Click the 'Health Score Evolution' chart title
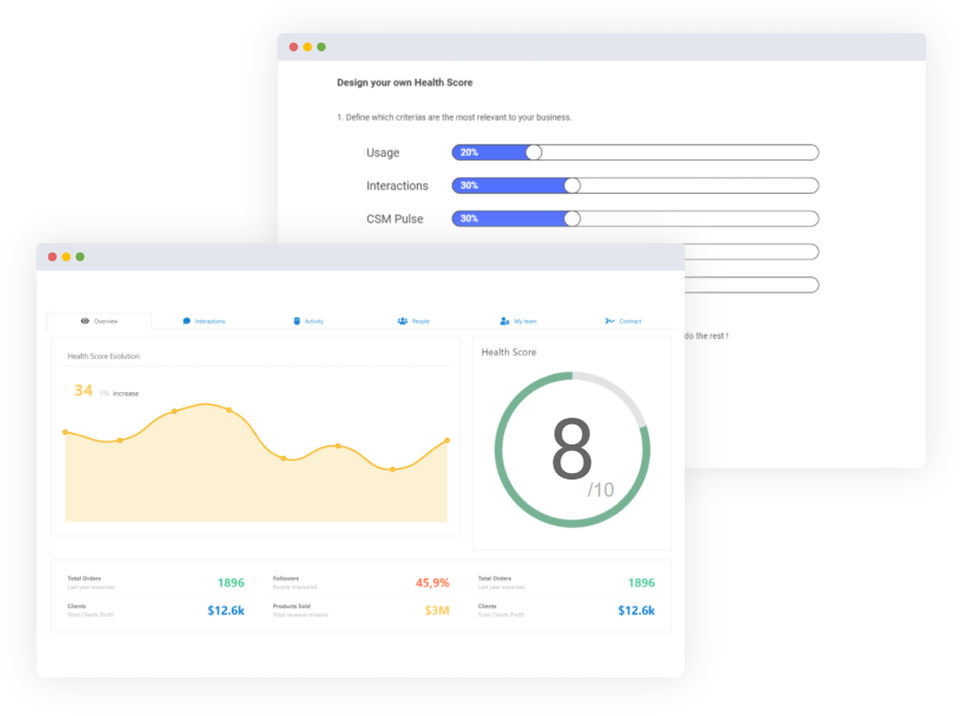This screenshot has height=716, width=960. point(103,356)
